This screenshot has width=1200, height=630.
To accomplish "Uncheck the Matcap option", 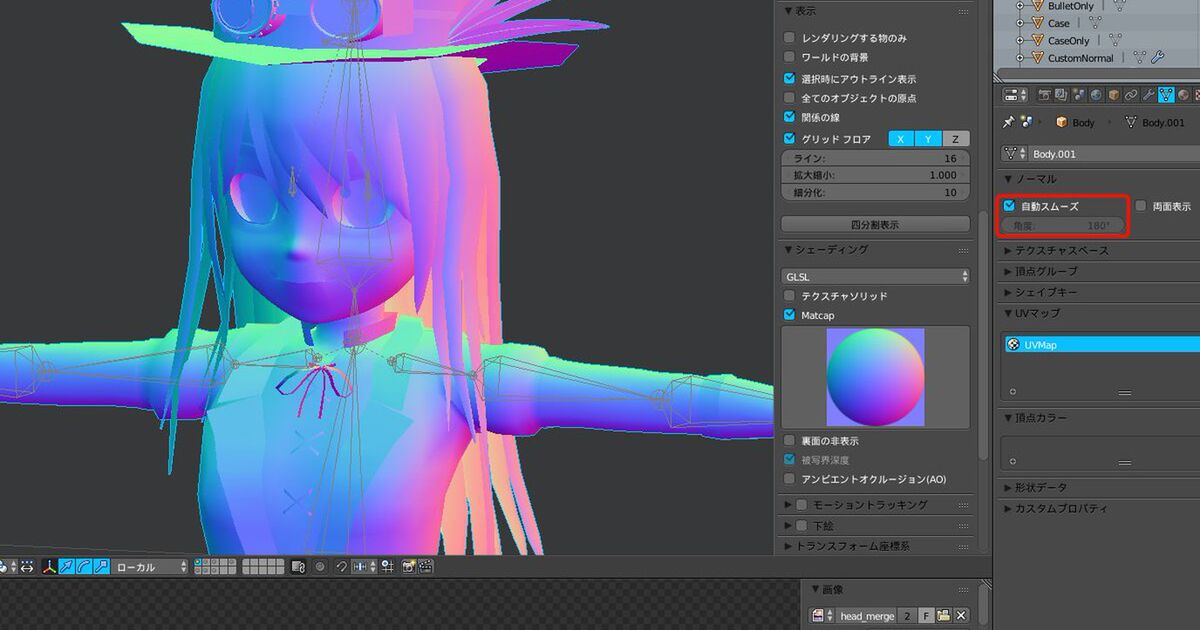I will coord(790,315).
